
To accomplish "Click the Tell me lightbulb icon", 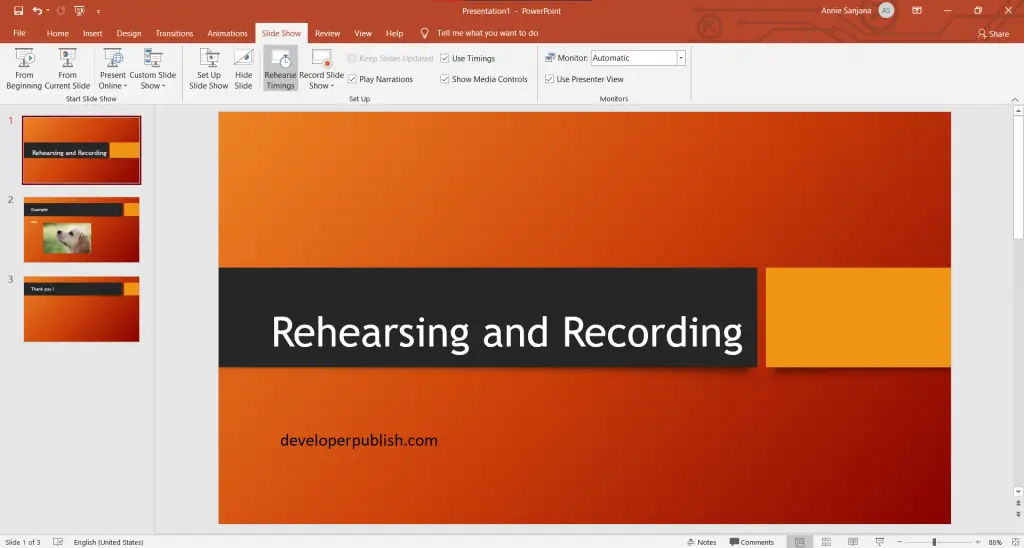I will pyautogui.click(x=424, y=33).
